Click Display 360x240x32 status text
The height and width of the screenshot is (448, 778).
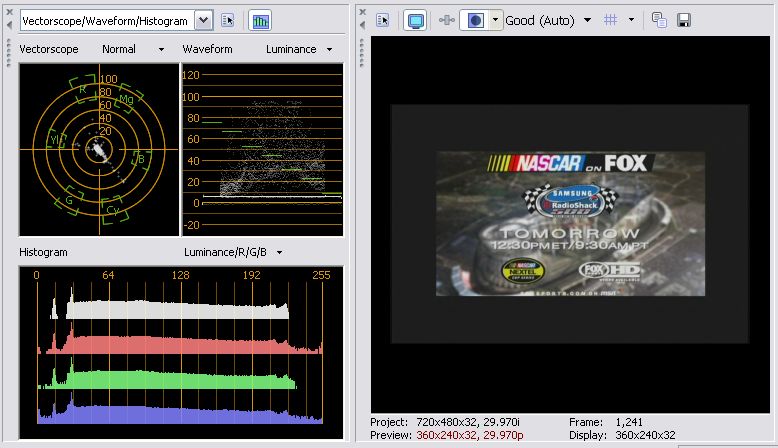tap(622, 435)
